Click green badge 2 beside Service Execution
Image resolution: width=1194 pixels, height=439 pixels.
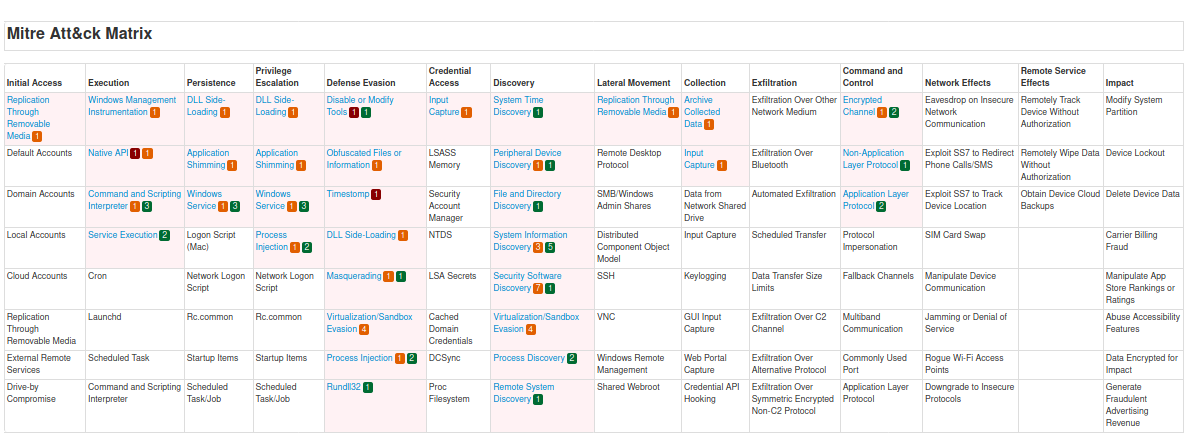click(164, 235)
